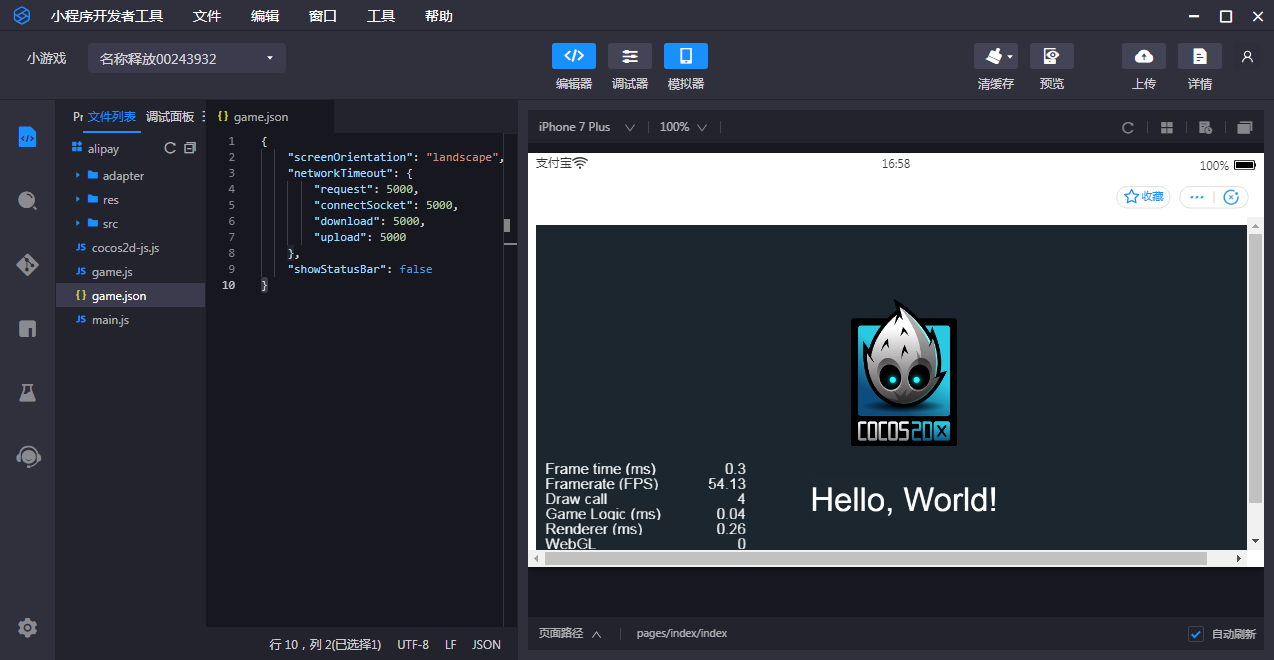Viewport: 1274px width, 660px height.
Task: Toggle the 调试器 debugger panel button
Action: click(630, 56)
